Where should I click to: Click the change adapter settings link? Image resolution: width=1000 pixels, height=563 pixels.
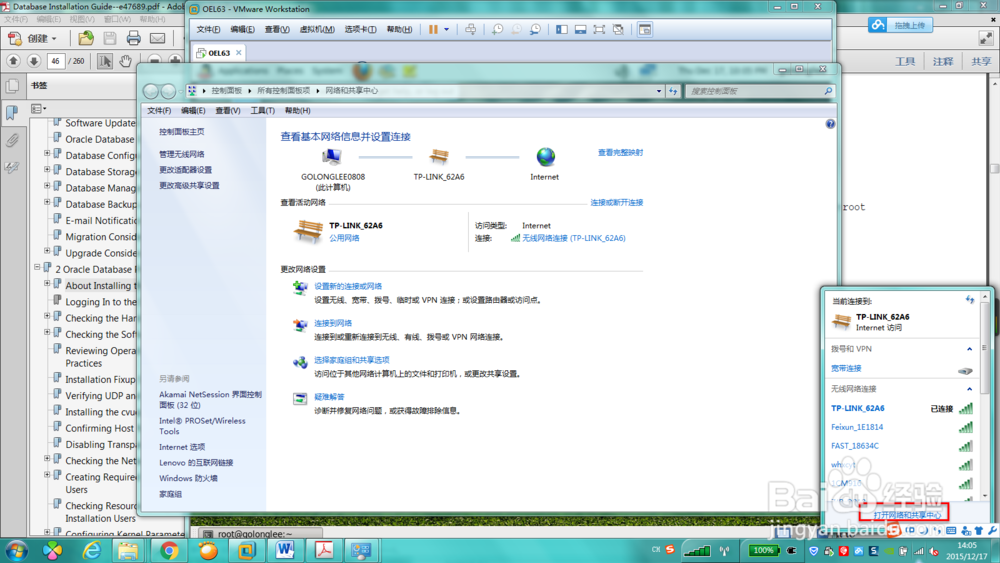(x=186, y=170)
